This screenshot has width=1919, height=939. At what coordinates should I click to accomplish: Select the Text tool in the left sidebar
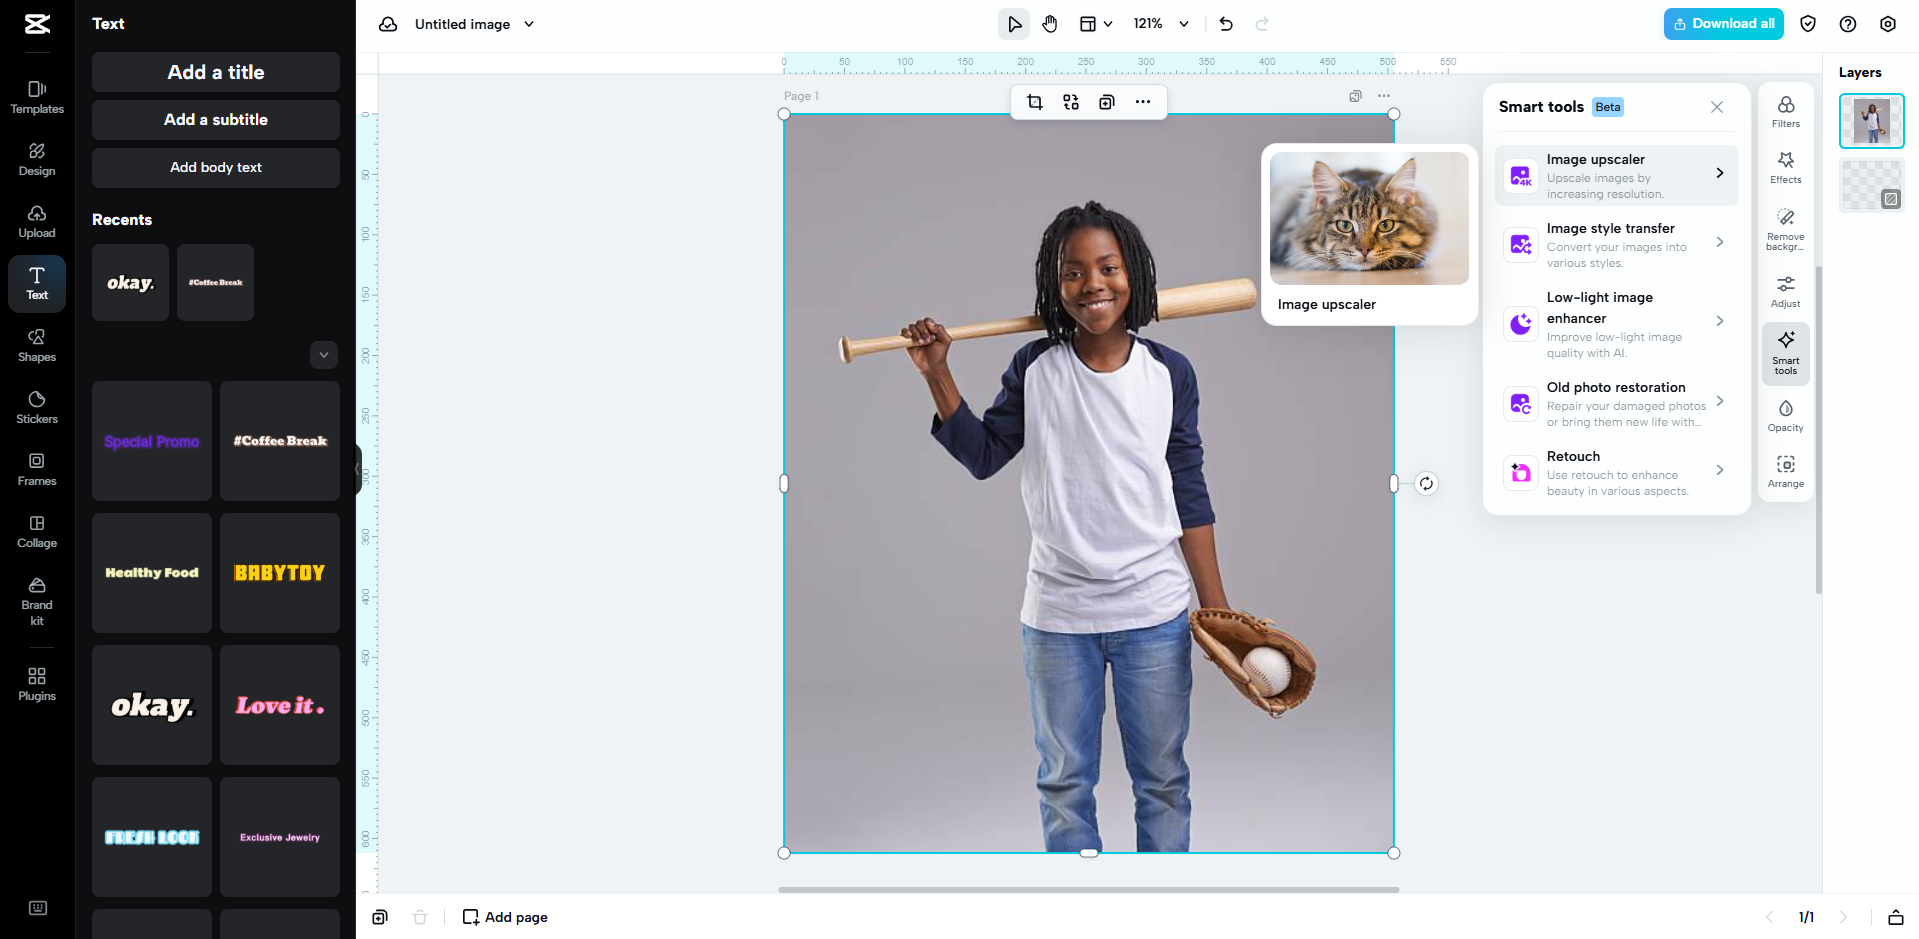point(36,283)
